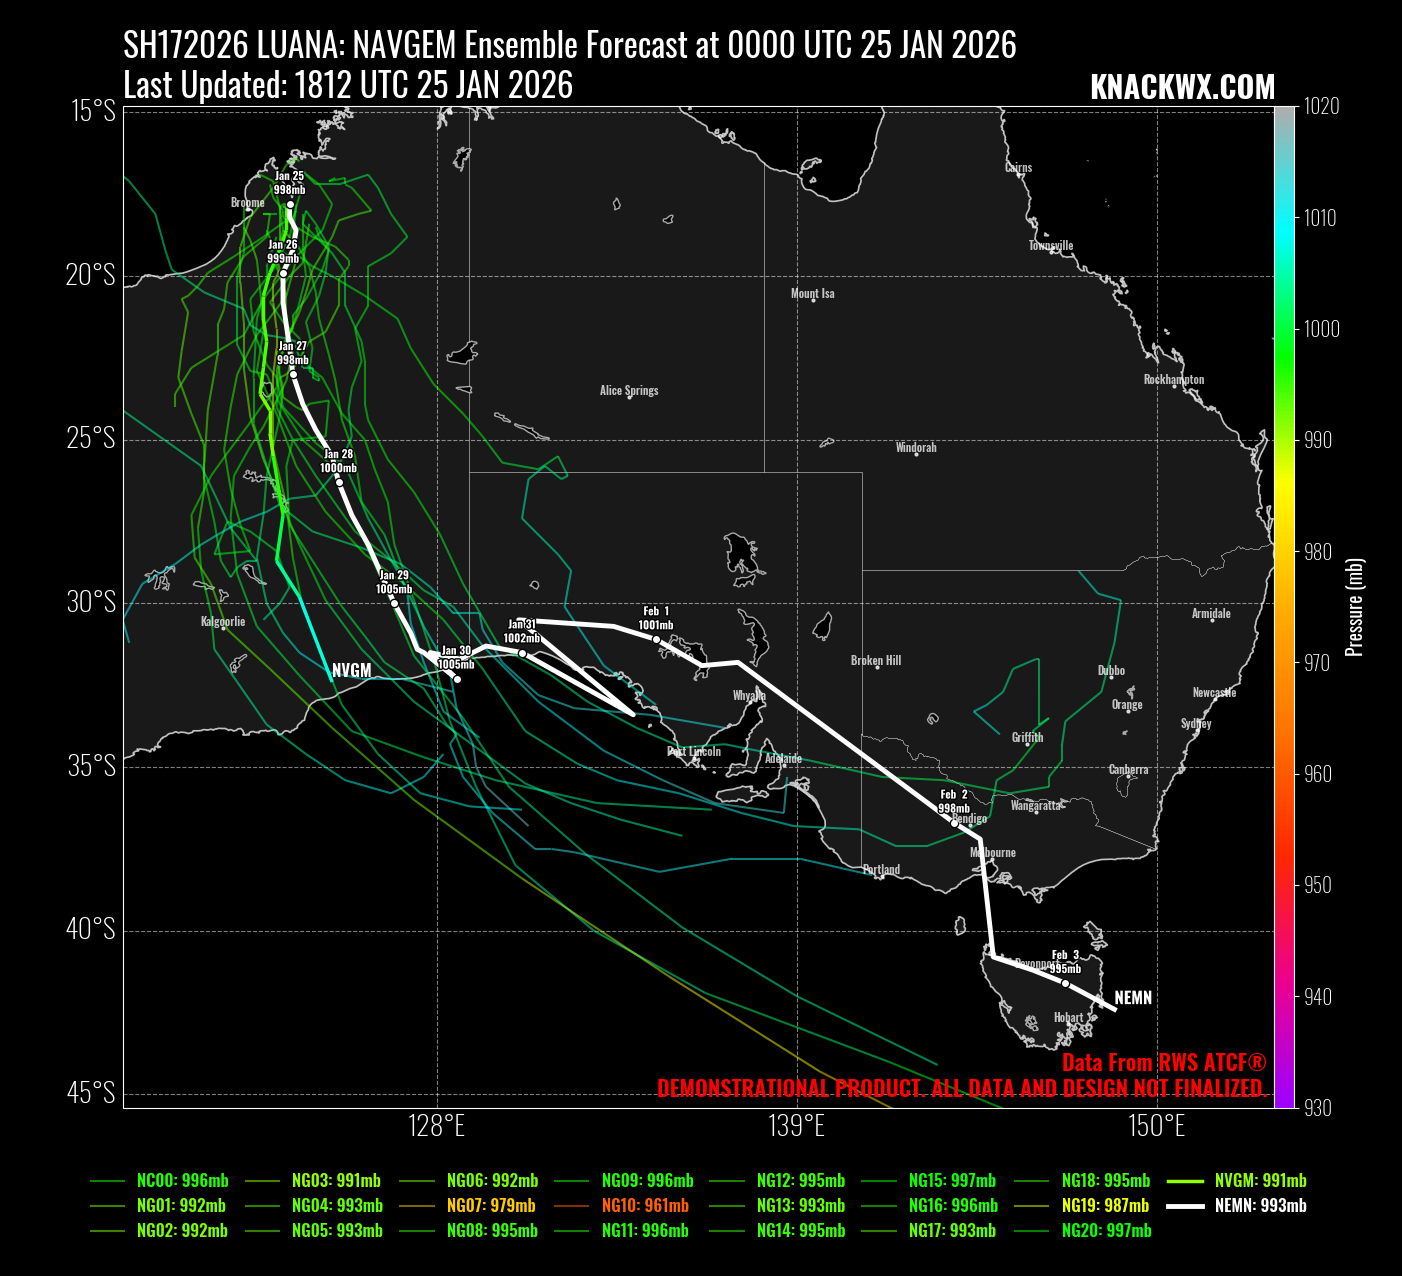The image size is (1402, 1276).
Task: Select the Jan 28 1000mb forecast point
Action: (x=339, y=483)
